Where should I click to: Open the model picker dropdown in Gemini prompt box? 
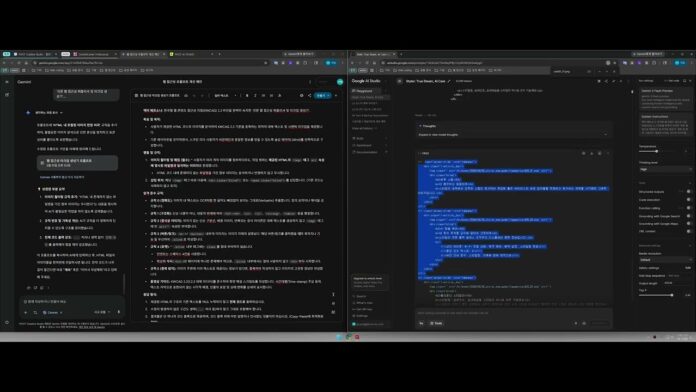(x=101, y=312)
